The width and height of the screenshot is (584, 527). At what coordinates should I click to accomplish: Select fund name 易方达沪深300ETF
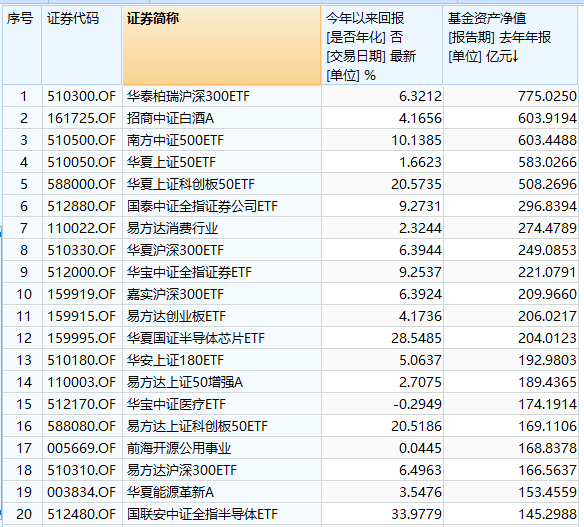181,470
